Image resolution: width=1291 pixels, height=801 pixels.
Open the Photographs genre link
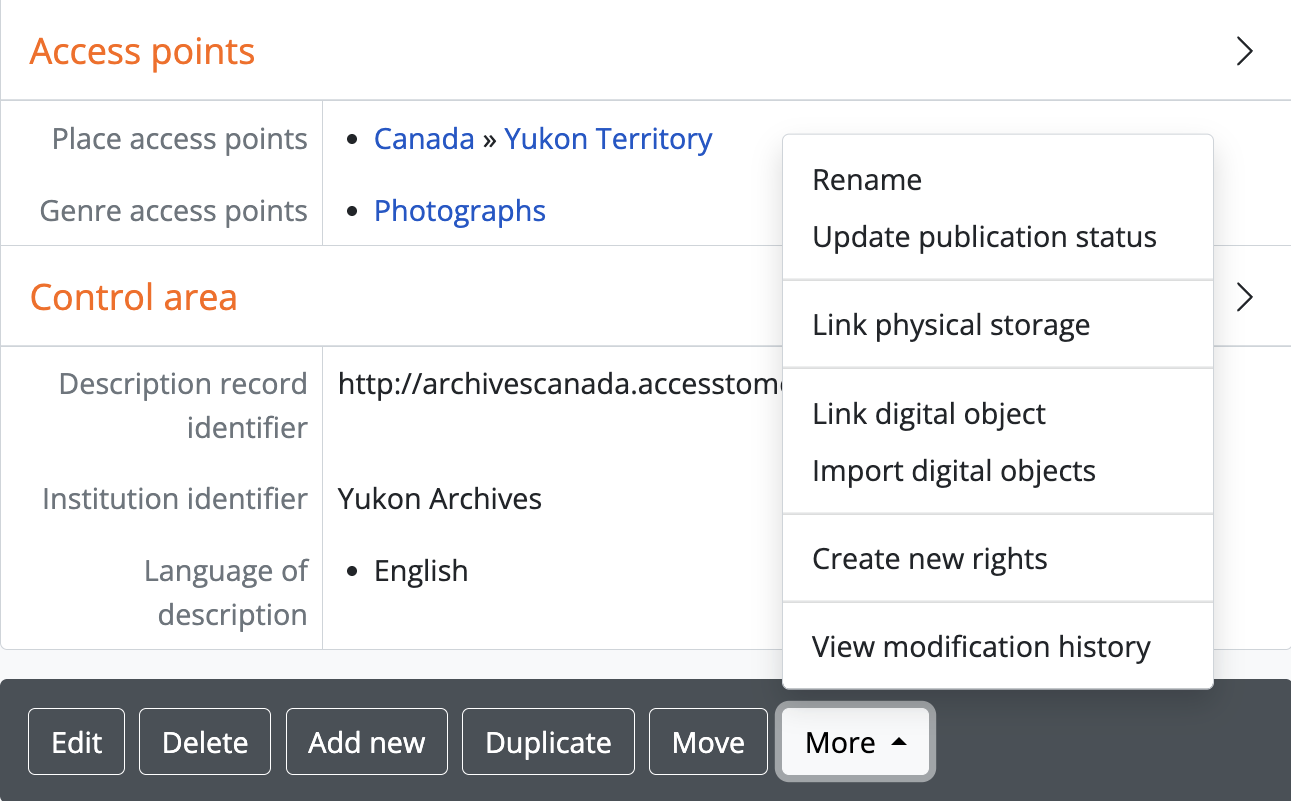(x=460, y=211)
